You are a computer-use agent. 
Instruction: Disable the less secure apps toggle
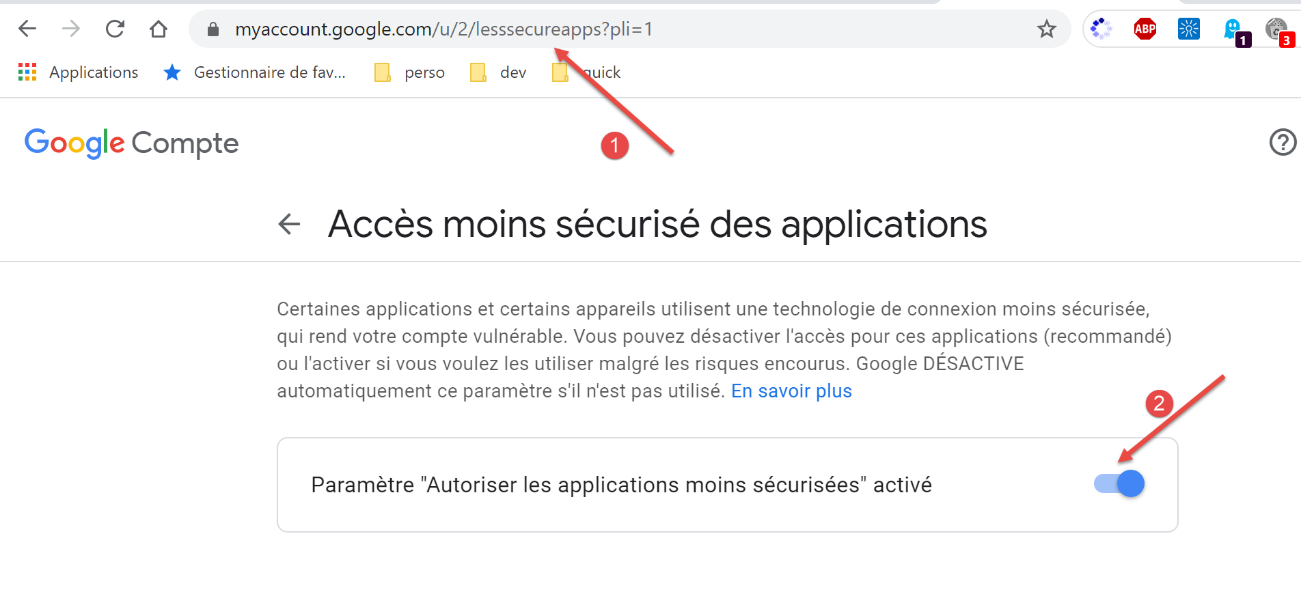[1120, 484]
